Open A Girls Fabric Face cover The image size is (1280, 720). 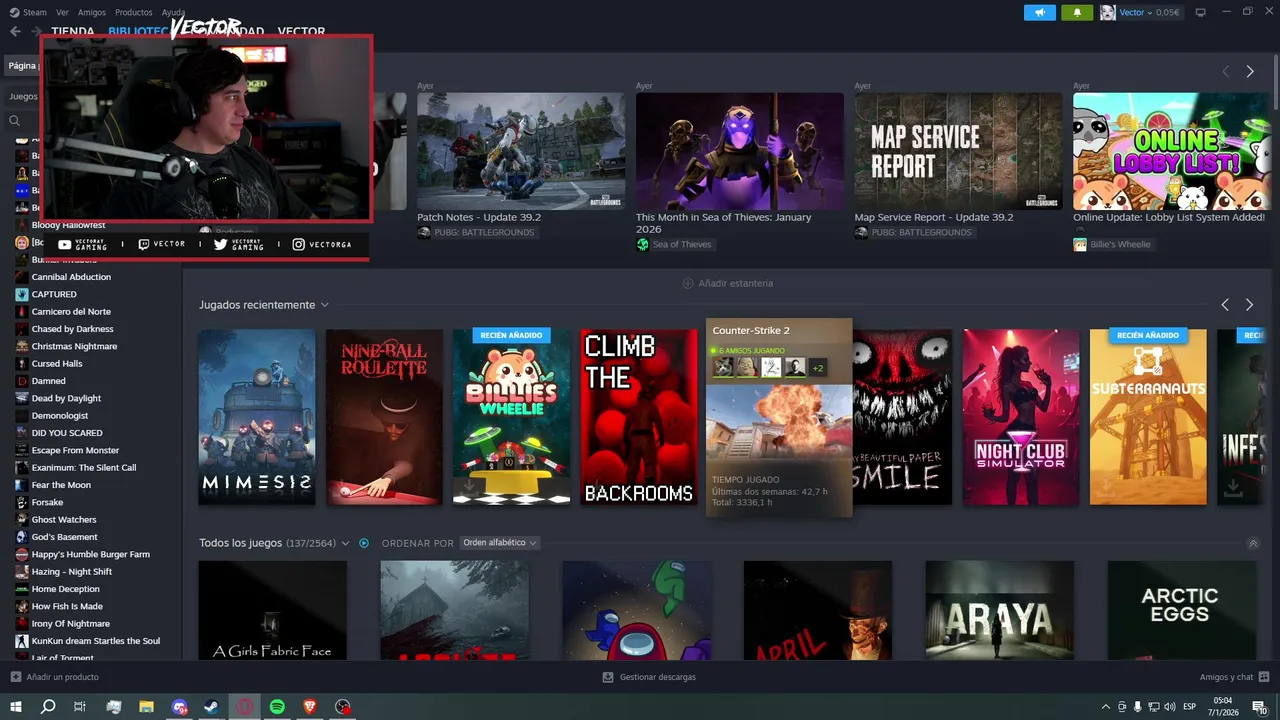273,610
